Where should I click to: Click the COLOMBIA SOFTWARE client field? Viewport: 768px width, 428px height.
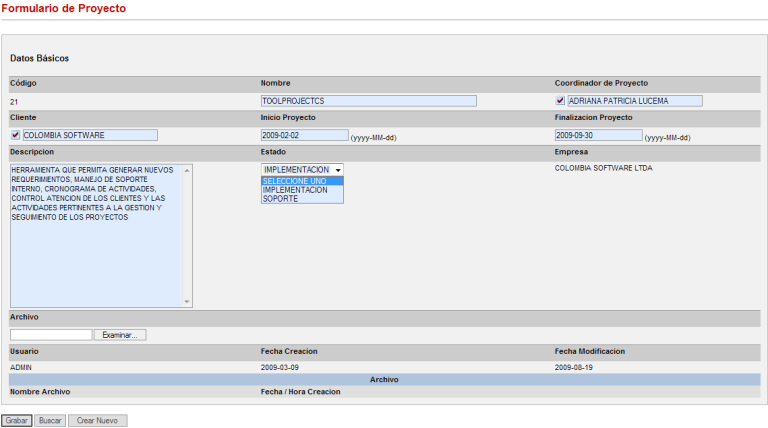(x=89, y=135)
